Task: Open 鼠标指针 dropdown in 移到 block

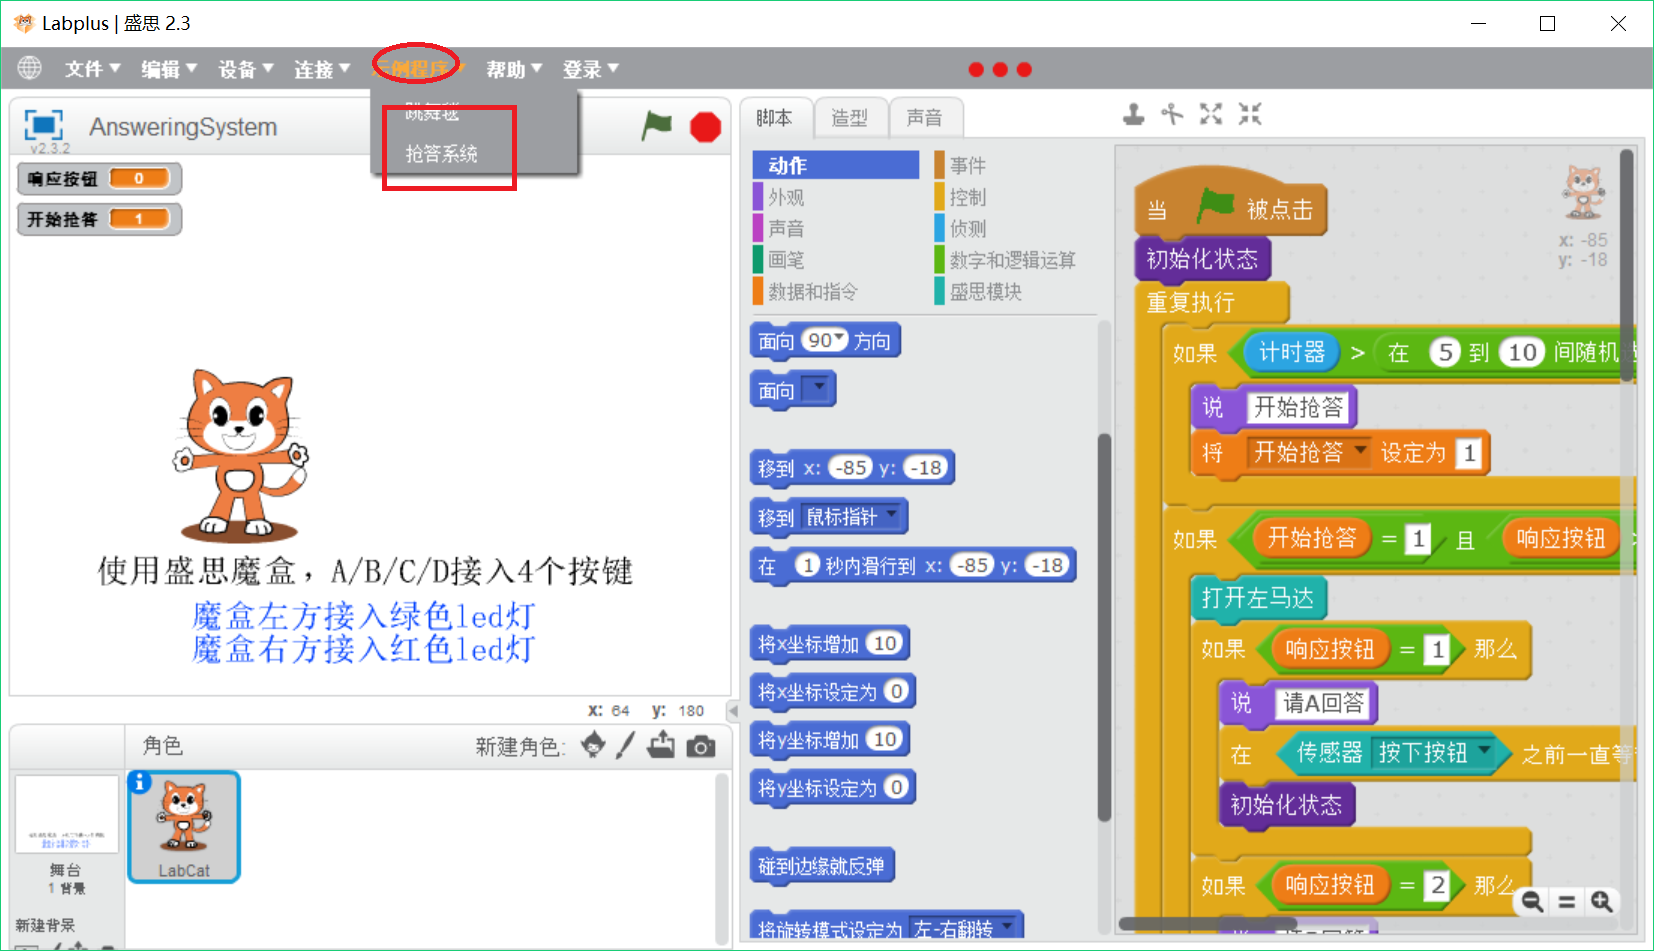Action: [x=890, y=515]
